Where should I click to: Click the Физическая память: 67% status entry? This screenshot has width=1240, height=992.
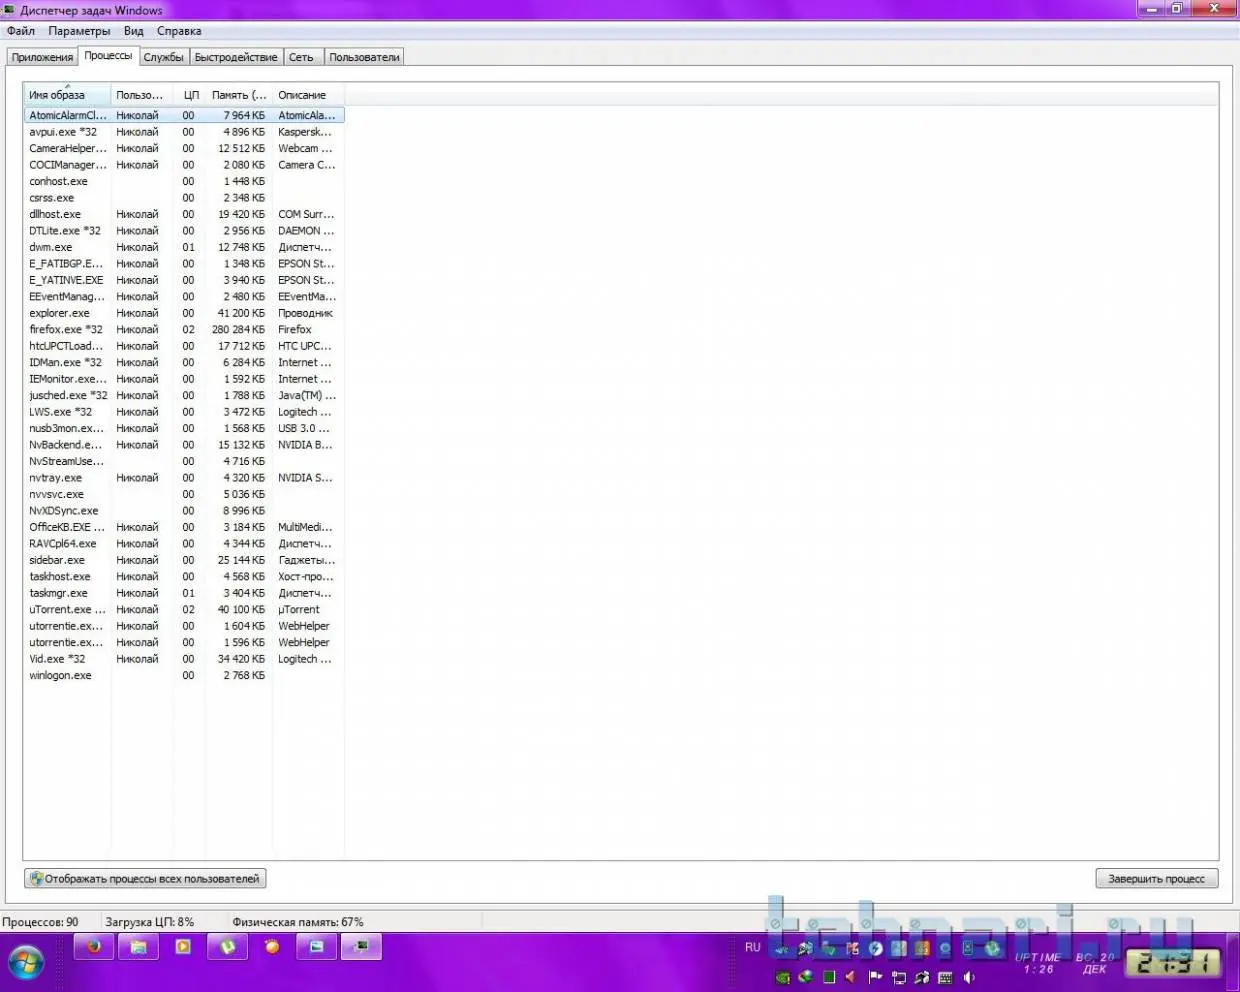pos(298,922)
